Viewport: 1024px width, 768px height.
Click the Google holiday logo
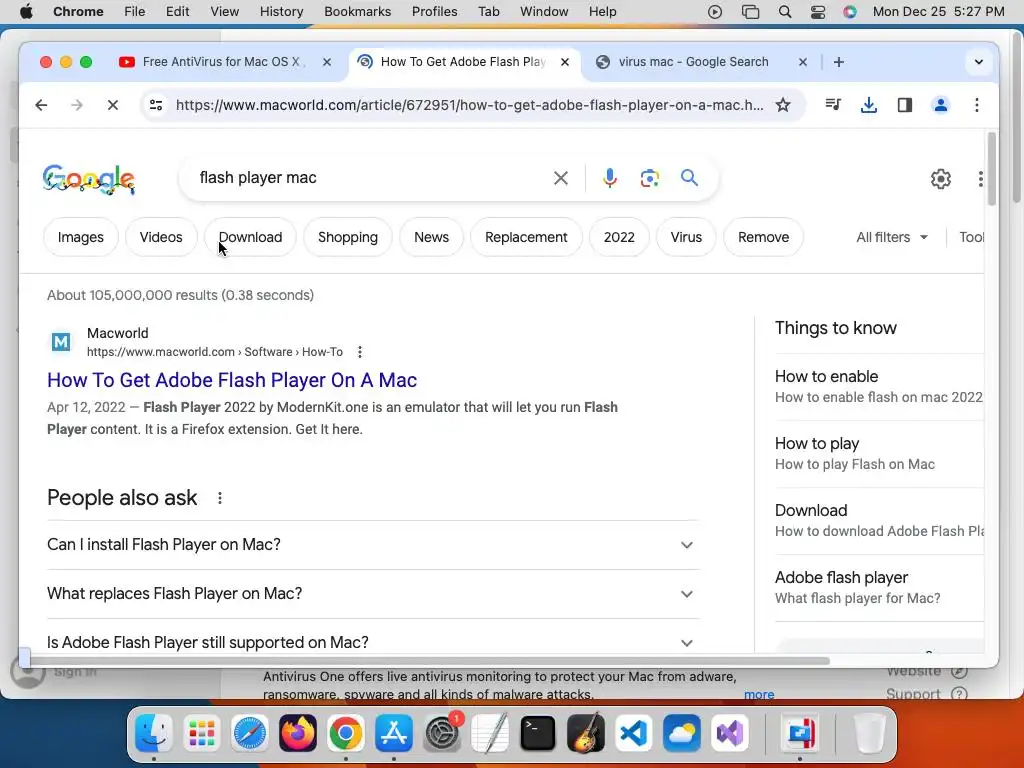[x=89, y=179]
